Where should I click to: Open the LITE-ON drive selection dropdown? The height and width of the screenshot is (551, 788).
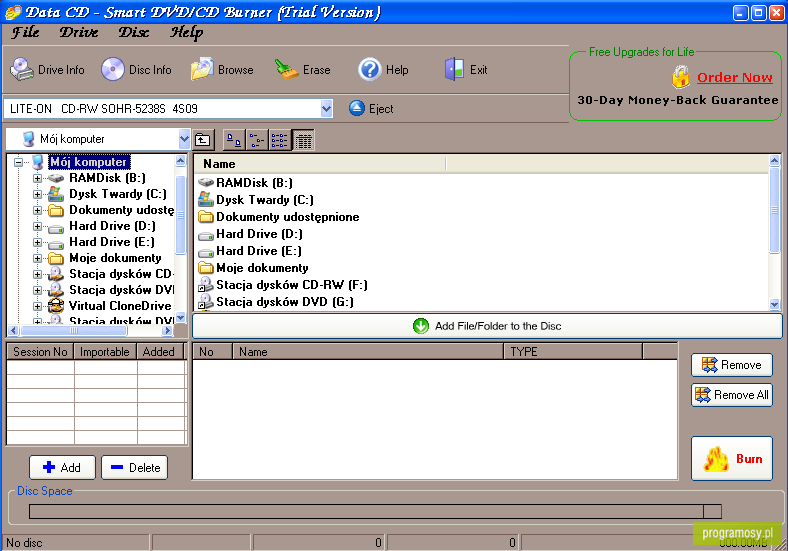327,109
